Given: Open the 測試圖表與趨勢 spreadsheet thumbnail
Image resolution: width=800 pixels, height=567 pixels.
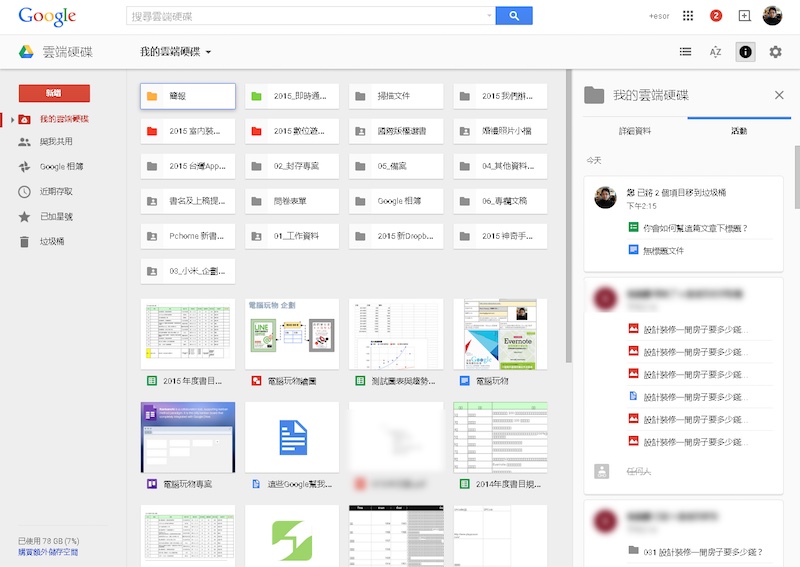Looking at the screenshot, I should pos(396,334).
